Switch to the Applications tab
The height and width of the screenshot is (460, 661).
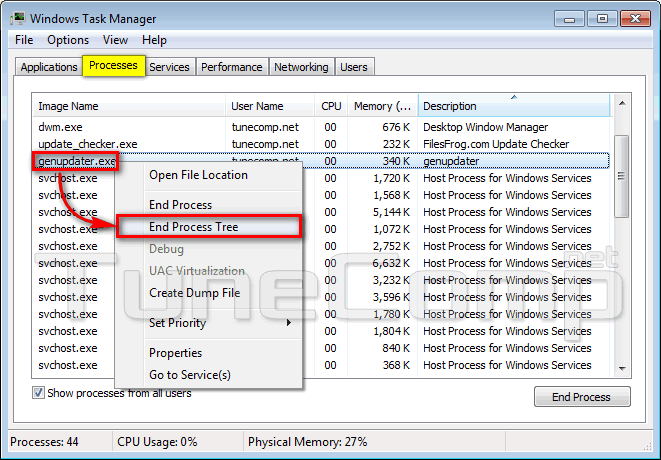pos(49,67)
